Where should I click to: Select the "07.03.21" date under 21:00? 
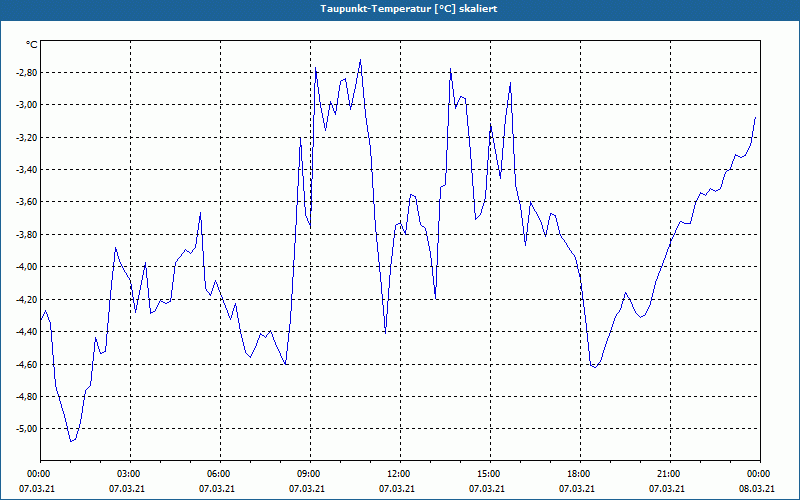coord(667,488)
